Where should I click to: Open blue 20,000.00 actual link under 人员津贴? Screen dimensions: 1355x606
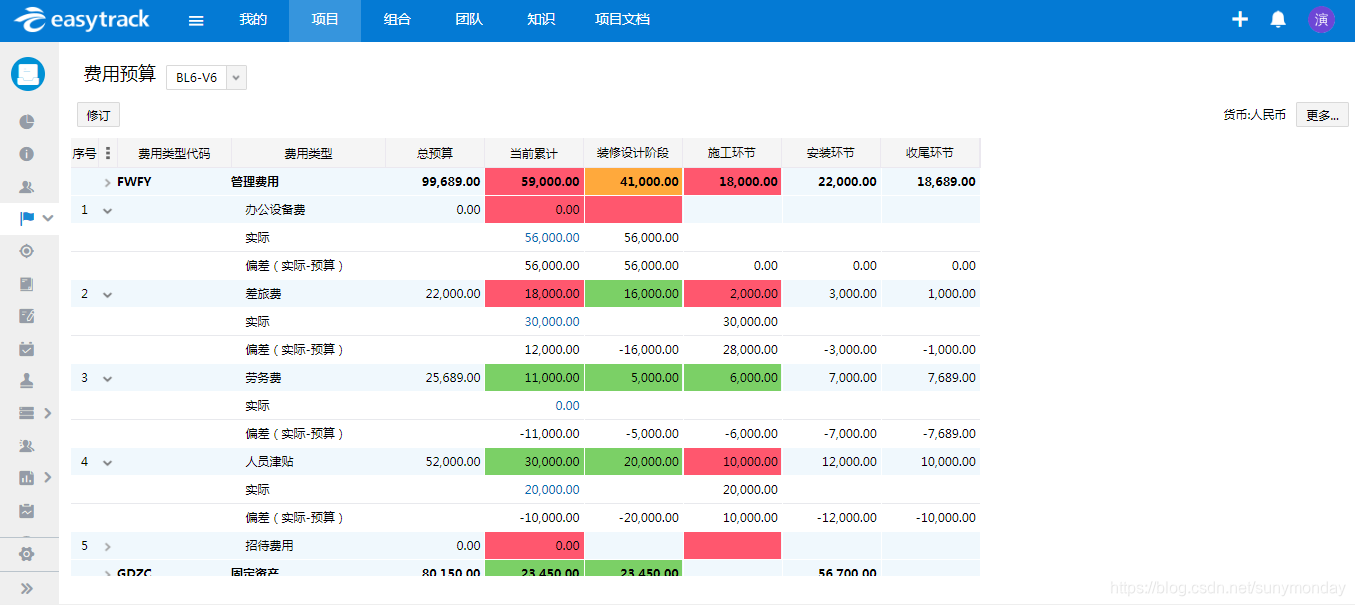[552, 490]
